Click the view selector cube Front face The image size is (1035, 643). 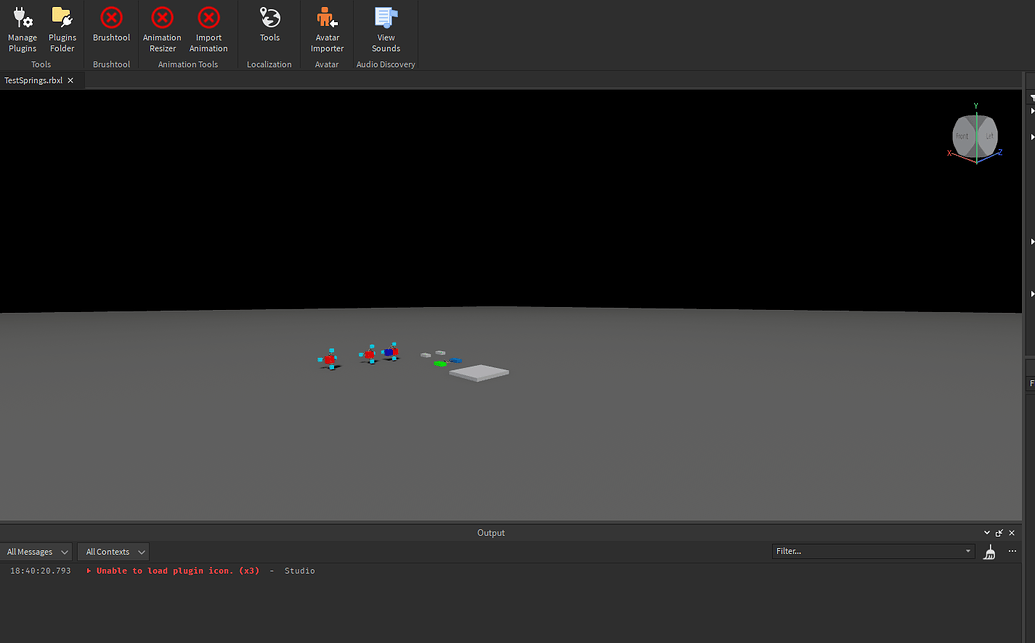pyautogui.click(x=964, y=137)
